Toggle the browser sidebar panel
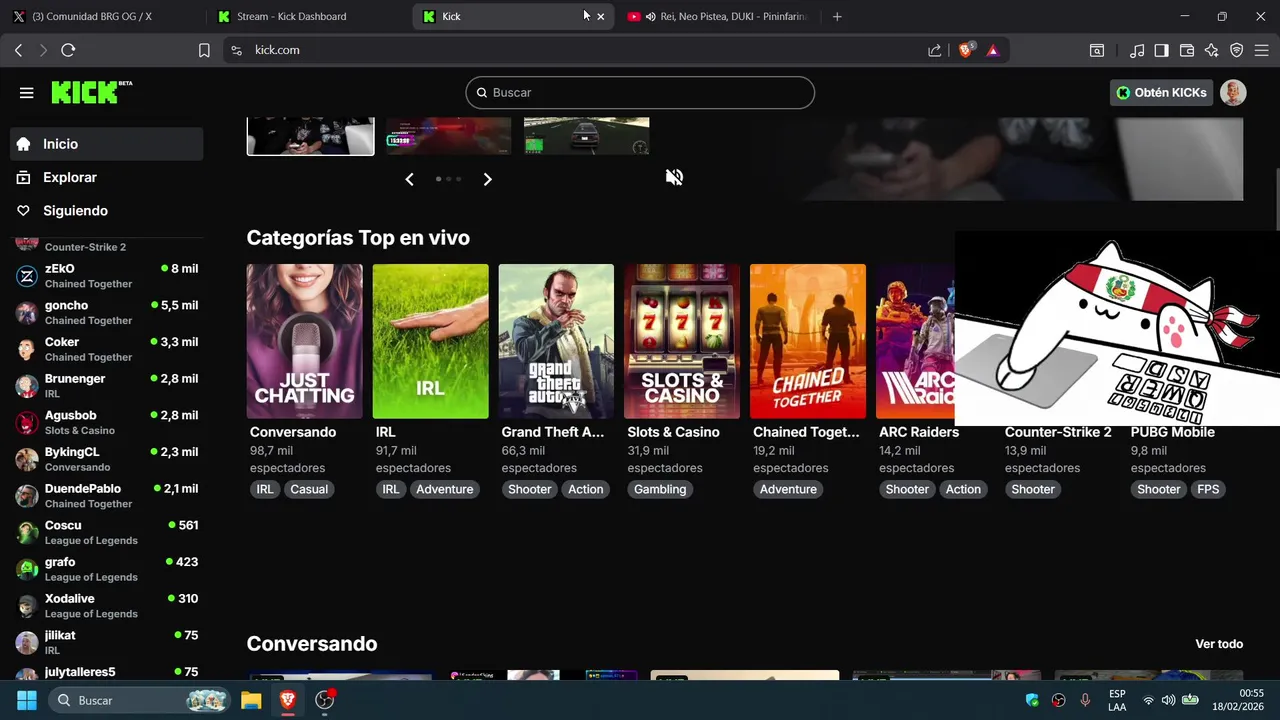This screenshot has height=720, width=1280. point(1161,50)
